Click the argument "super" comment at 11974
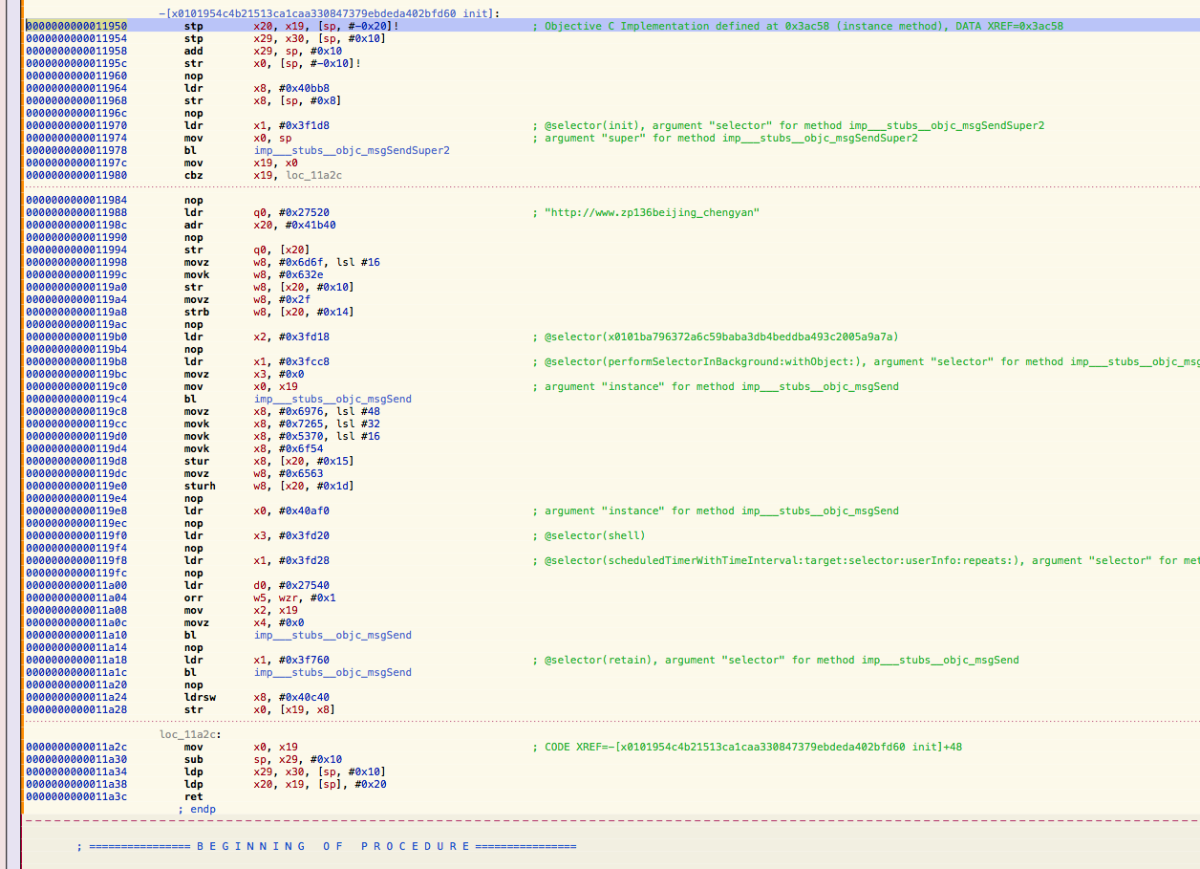The width and height of the screenshot is (1200, 869). [725, 138]
